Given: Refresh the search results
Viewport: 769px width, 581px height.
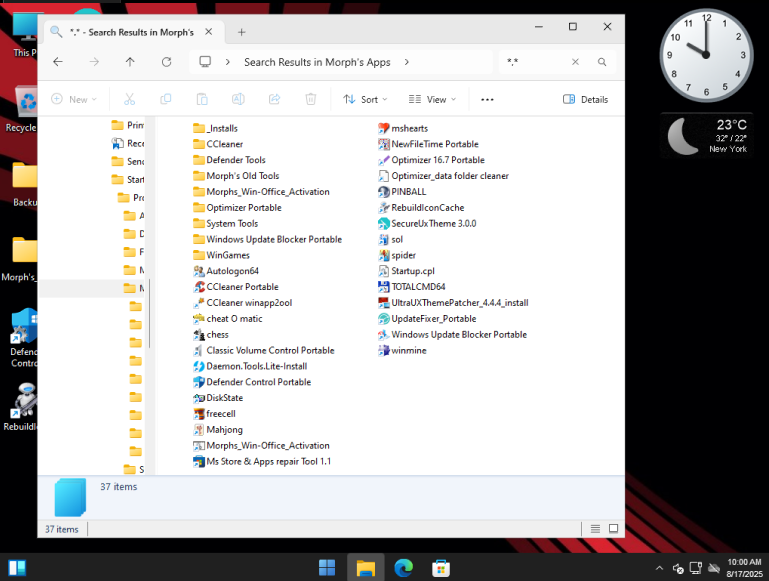Looking at the screenshot, I should 167,62.
